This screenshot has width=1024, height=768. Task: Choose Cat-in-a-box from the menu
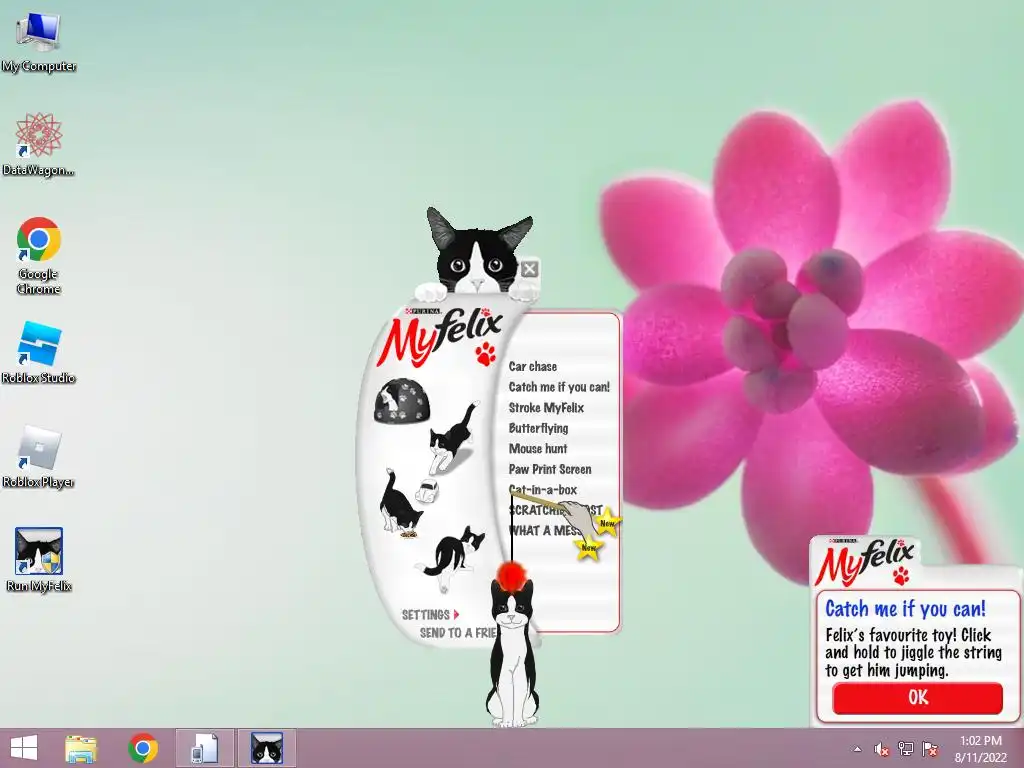click(x=543, y=489)
